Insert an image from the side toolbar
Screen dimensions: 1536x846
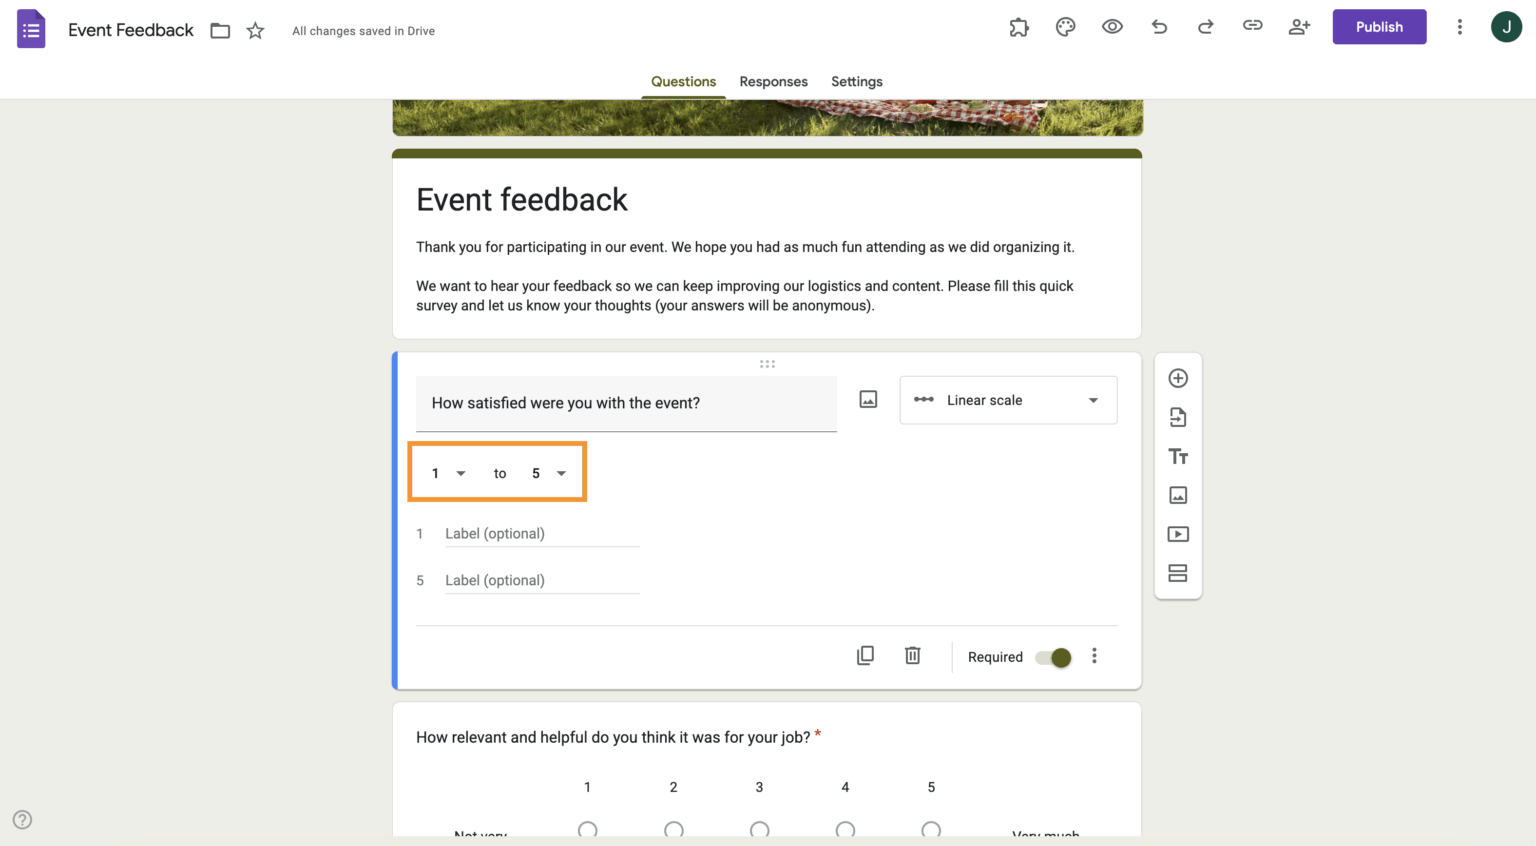pos(1178,495)
